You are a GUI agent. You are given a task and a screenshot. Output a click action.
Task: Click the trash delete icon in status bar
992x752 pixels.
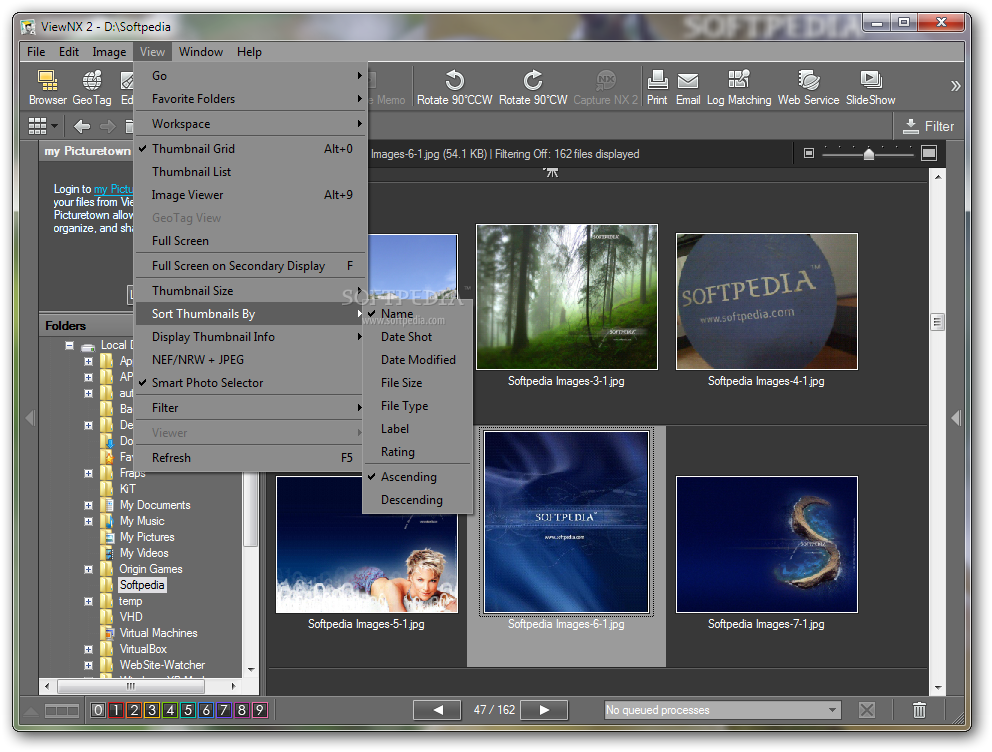point(919,710)
